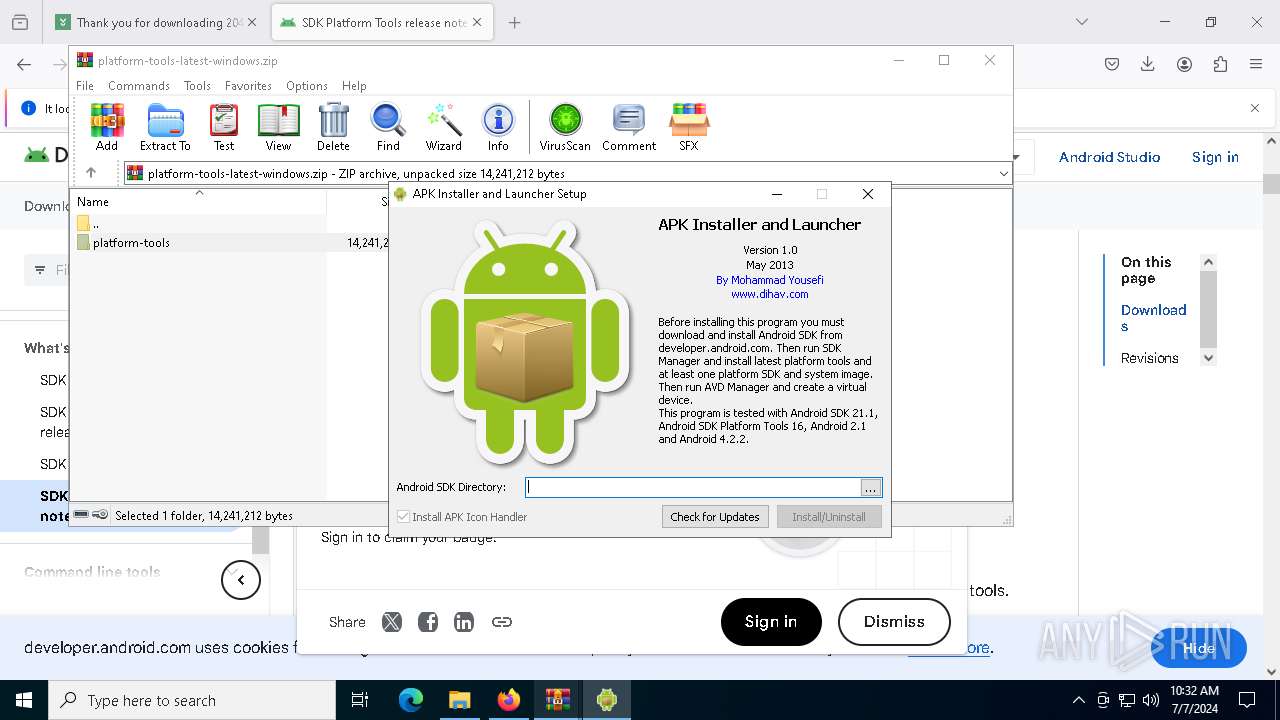Click the Add icon in WinRAR toolbar
Image resolution: width=1280 pixels, height=720 pixels.
click(107, 127)
